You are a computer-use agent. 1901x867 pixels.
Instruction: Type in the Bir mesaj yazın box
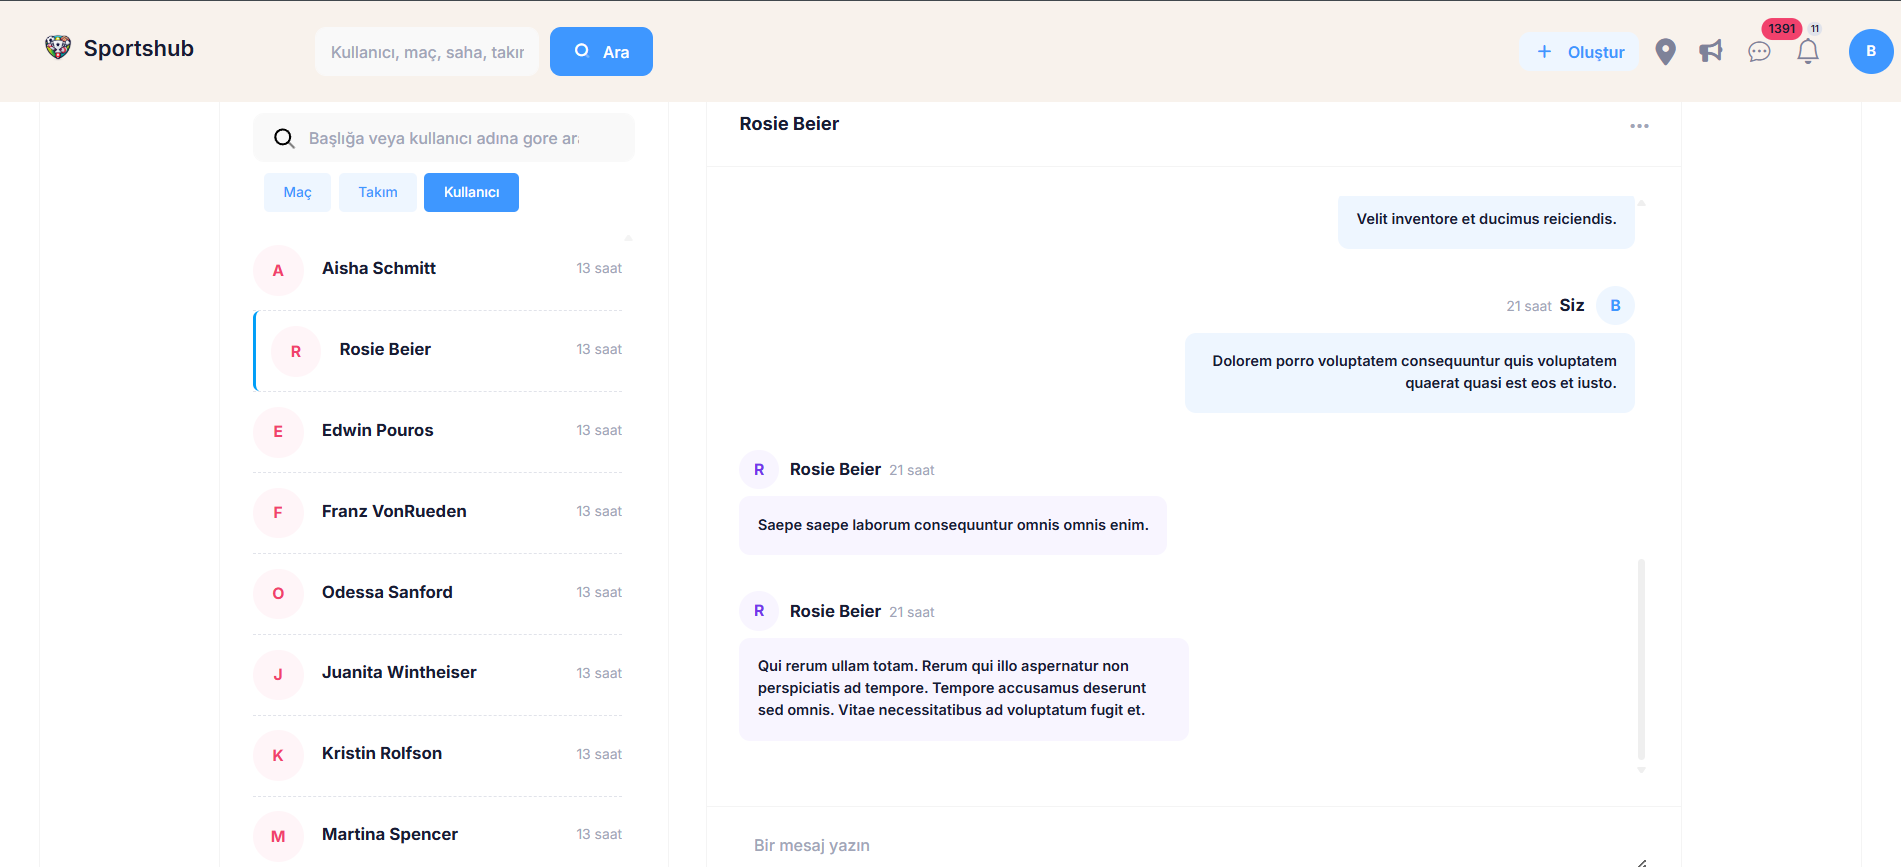pos(1190,845)
